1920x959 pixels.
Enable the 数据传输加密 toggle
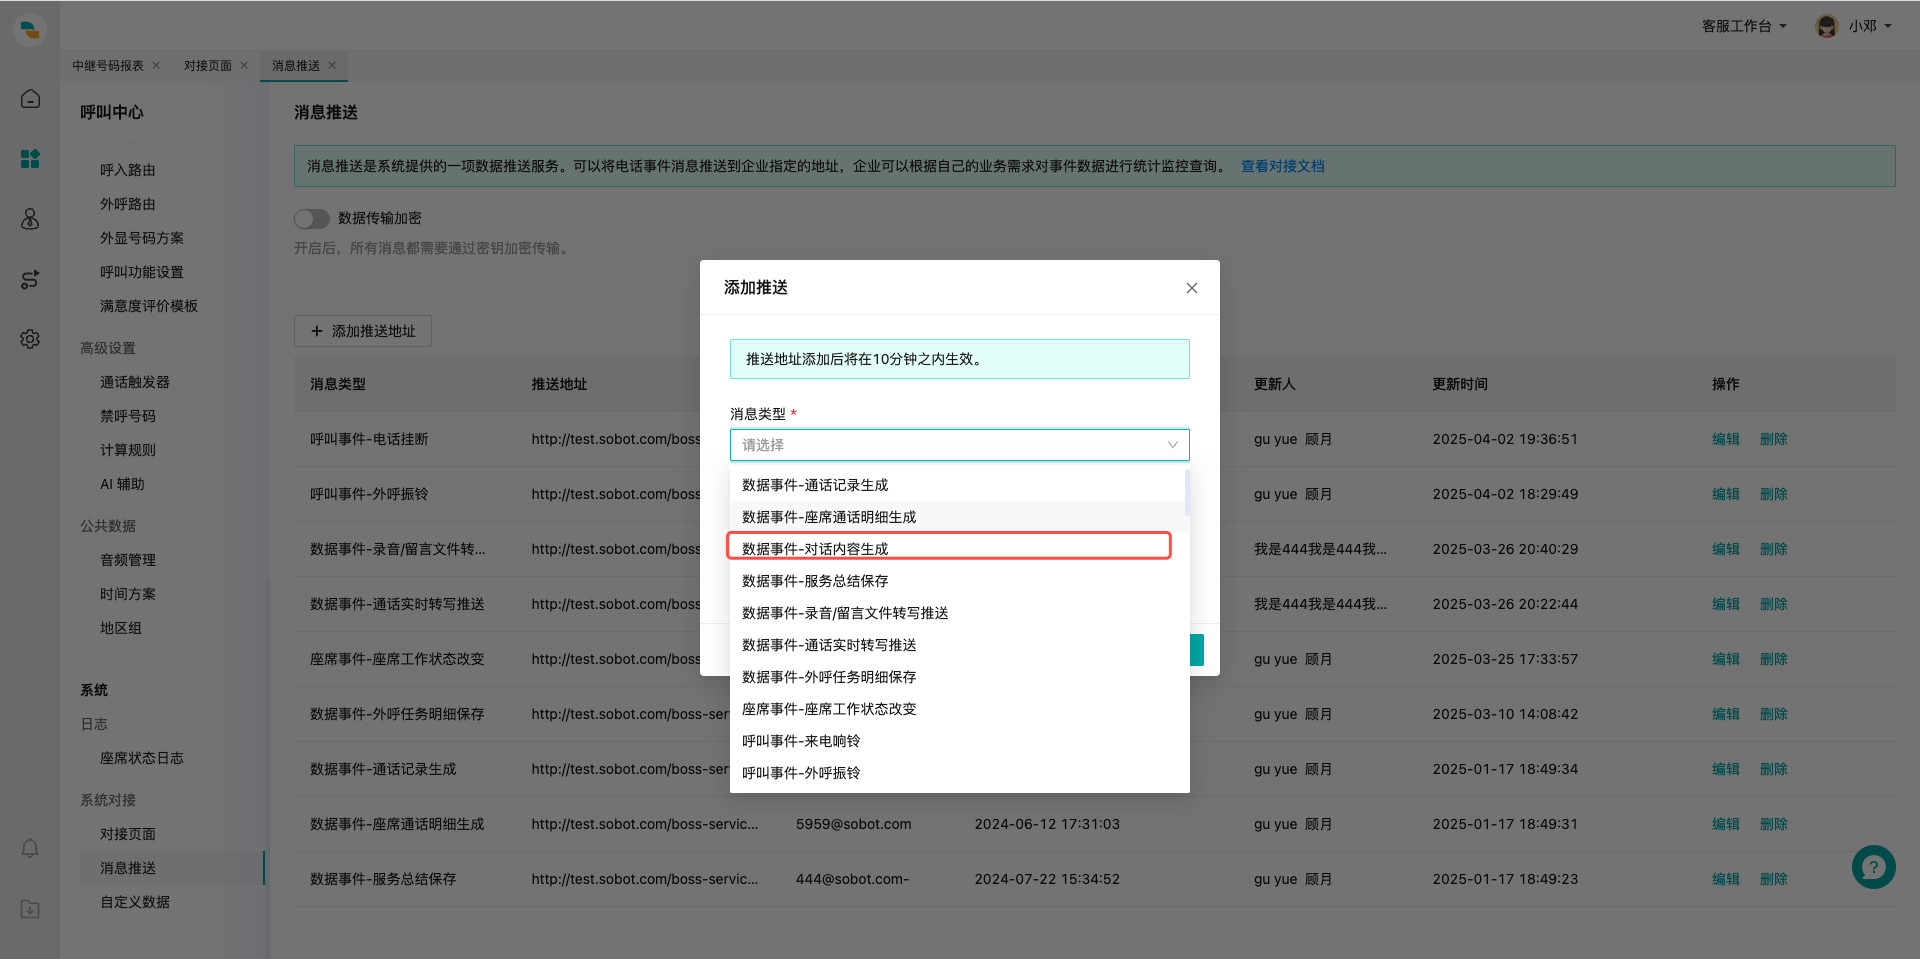point(311,218)
